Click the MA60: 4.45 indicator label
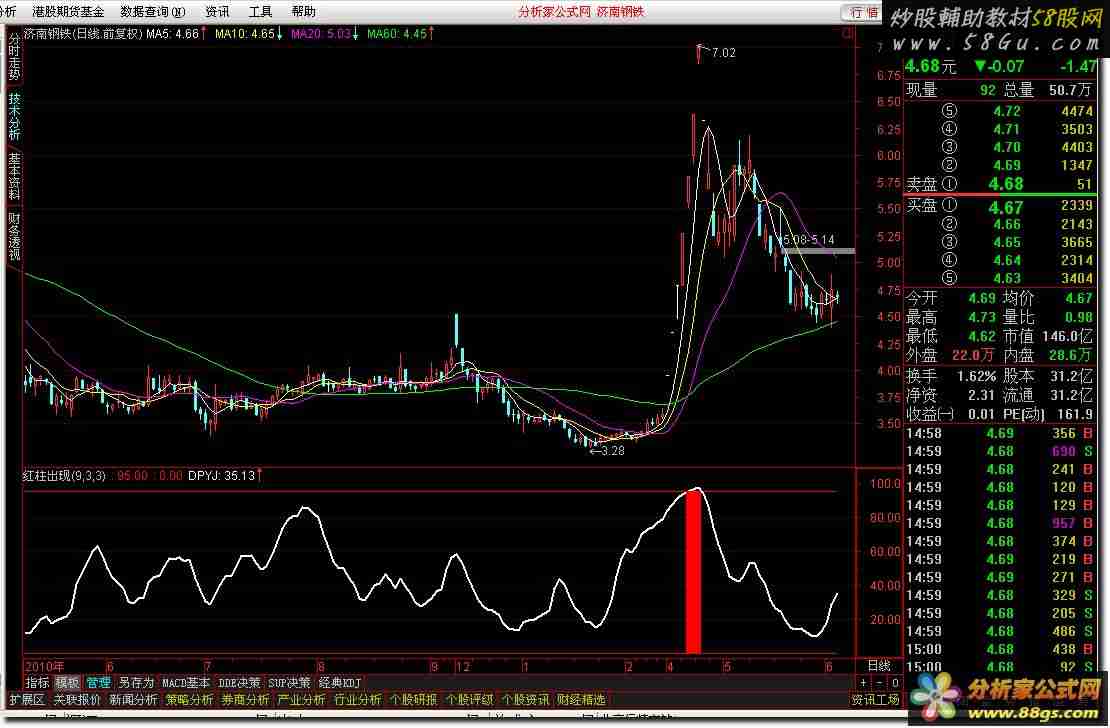The height and width of the screenshot is (728, 1110). [401, 33]
